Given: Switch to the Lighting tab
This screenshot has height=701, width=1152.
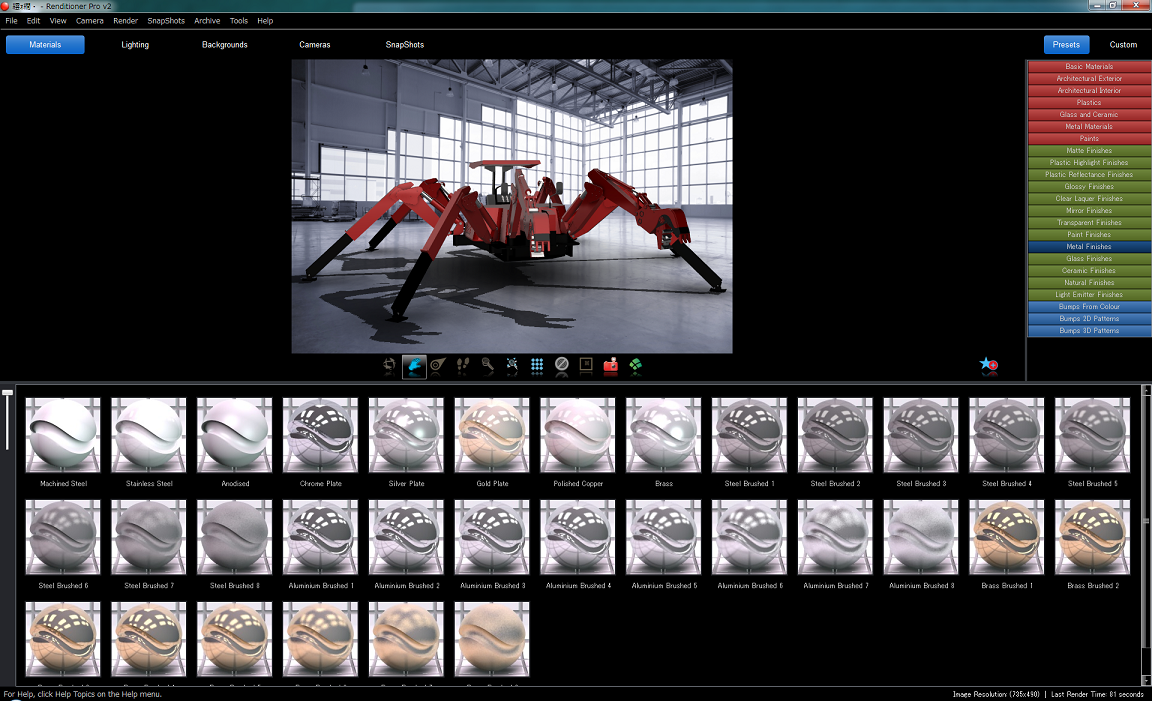Looking at the screenshot, I should tap(134, 44).
